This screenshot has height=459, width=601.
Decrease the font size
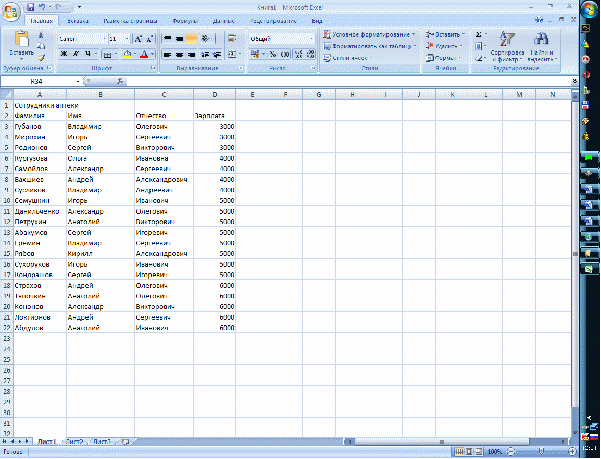pos(149,39)
